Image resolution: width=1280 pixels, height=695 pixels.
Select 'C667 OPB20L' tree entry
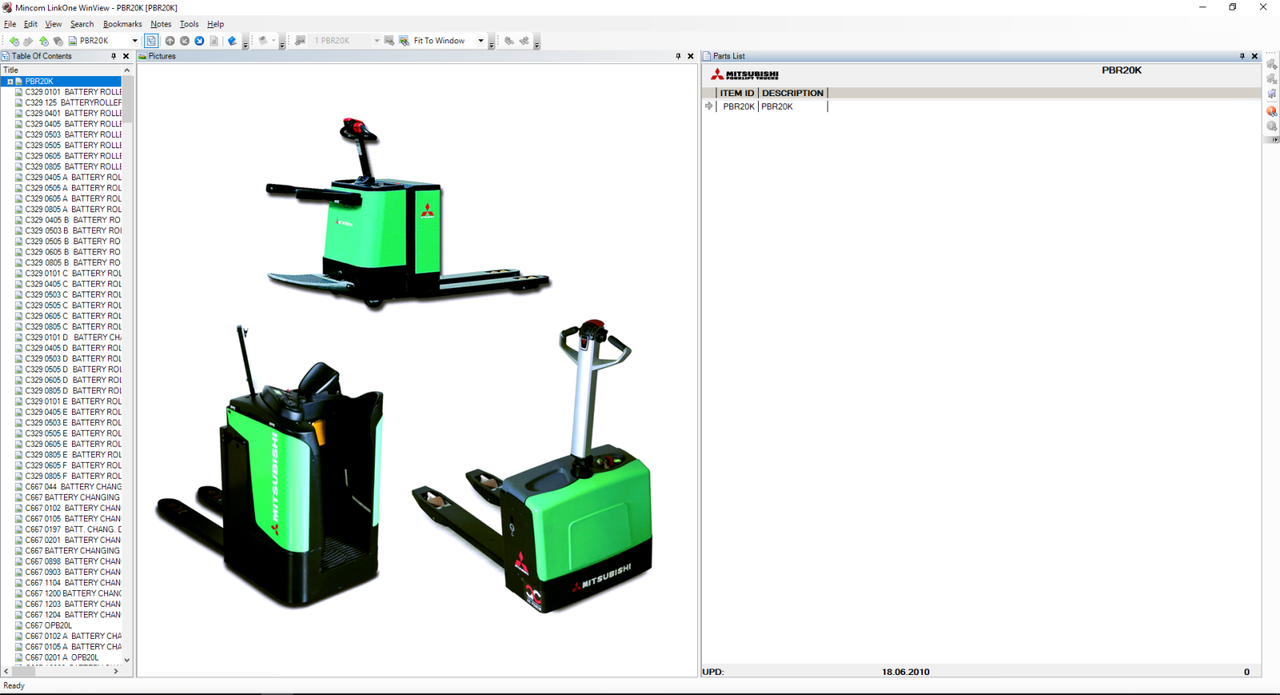tap(48, 626)
